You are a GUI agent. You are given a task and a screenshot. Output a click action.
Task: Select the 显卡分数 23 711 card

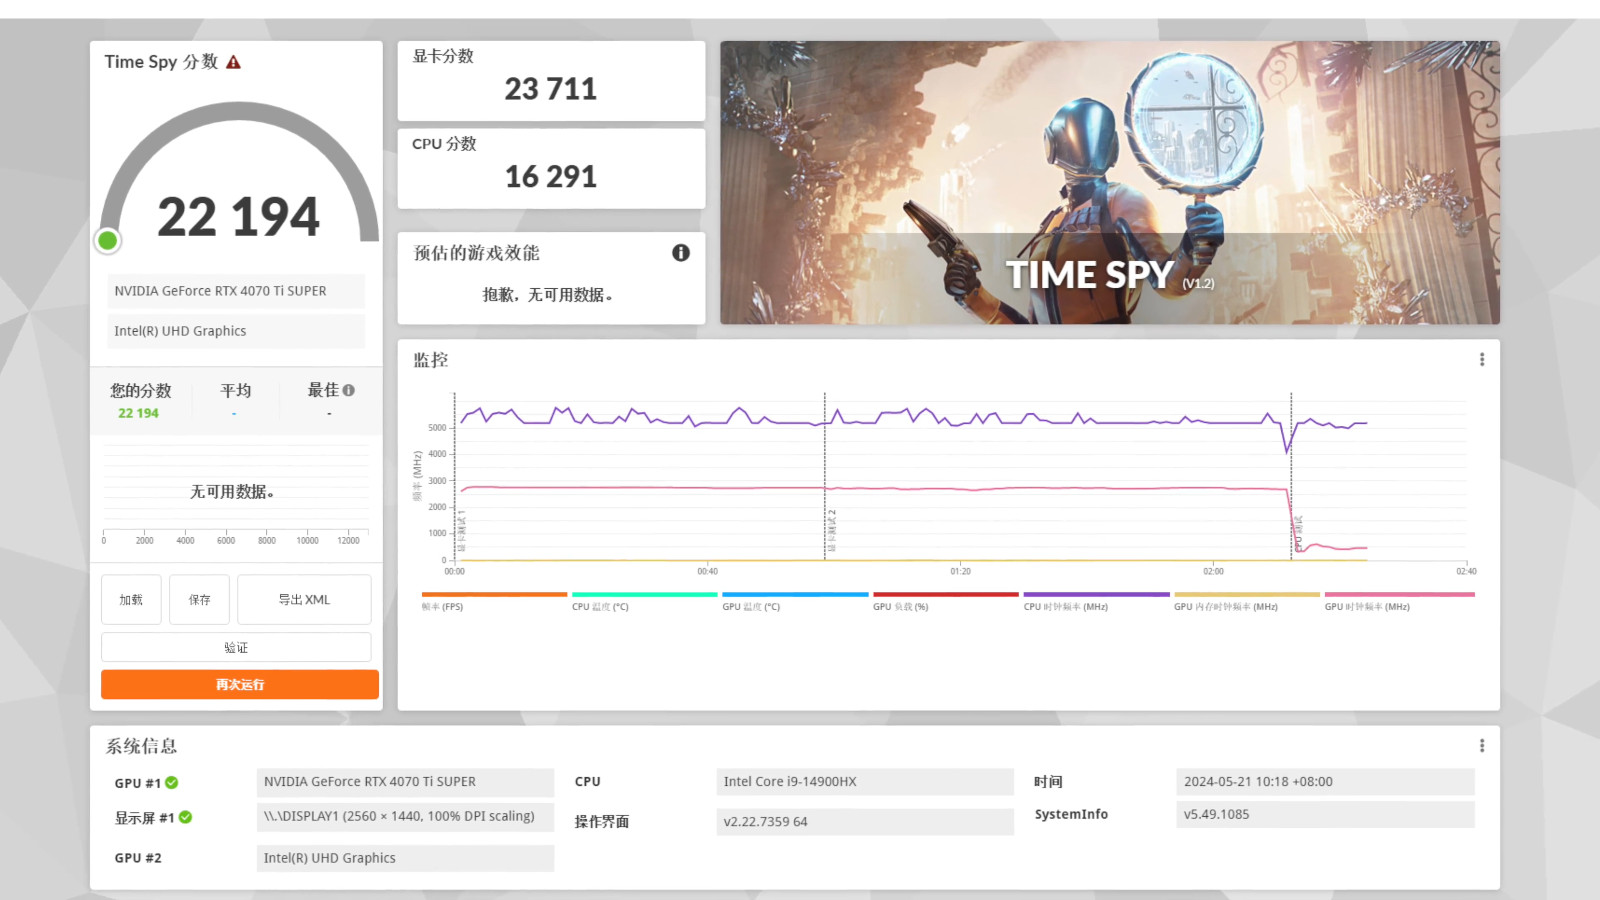(x=551, y=81)
